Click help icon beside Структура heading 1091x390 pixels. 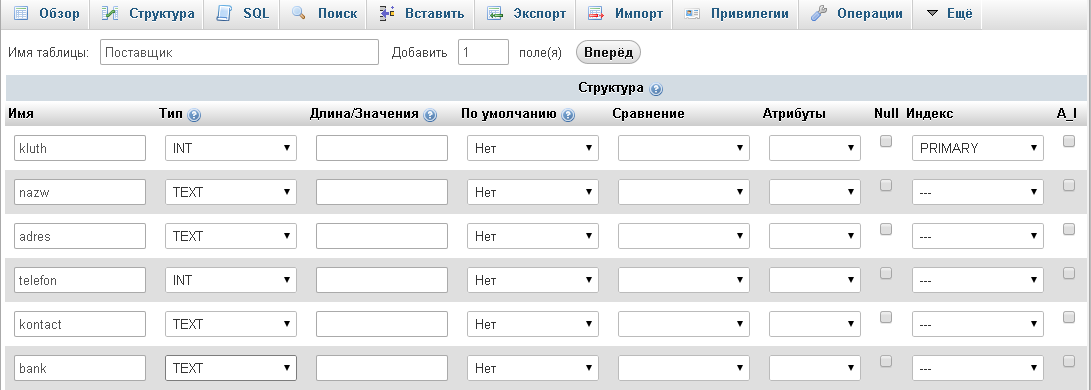(657, 89)
